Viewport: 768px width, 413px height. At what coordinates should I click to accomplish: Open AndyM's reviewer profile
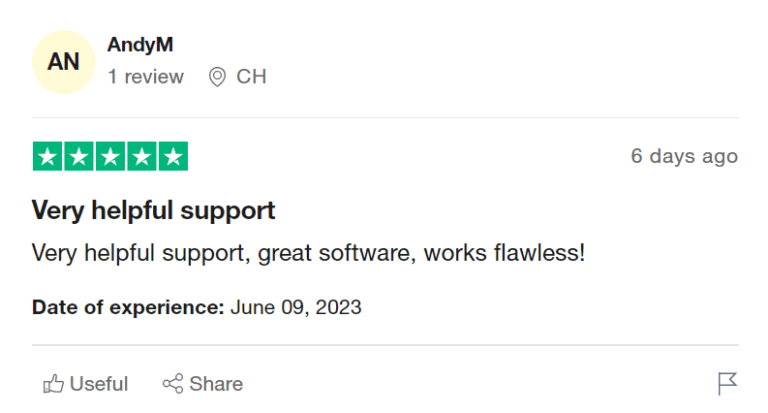141,45
